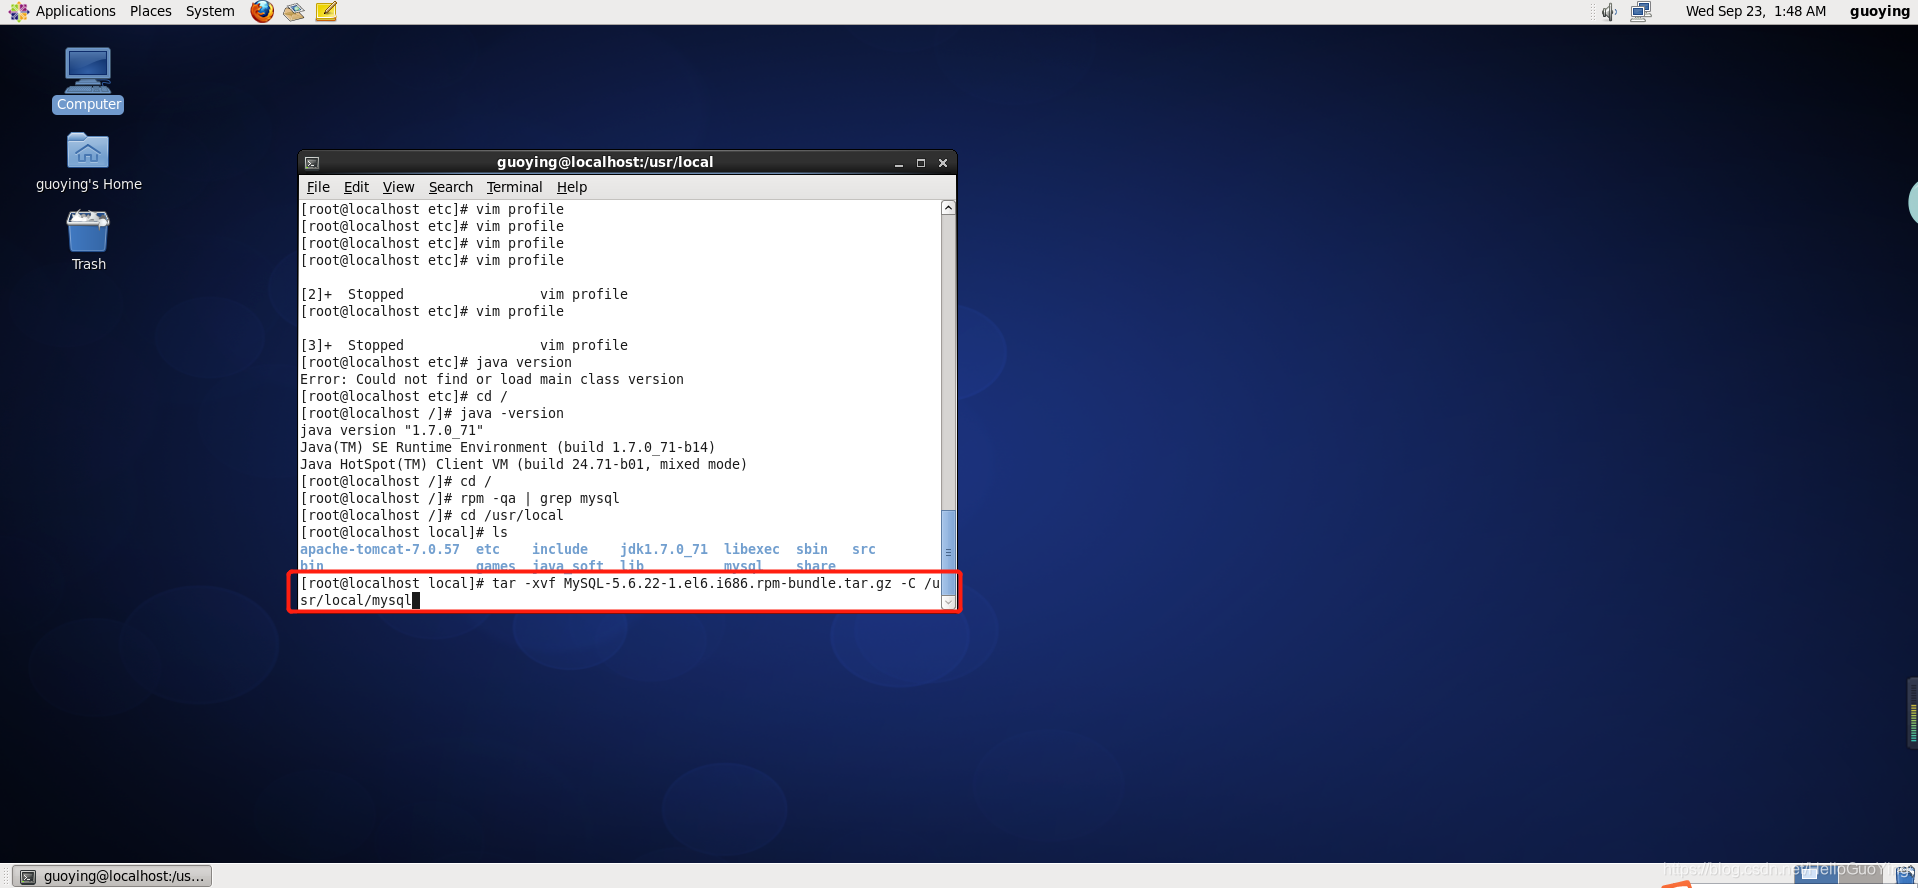Select the Trash desktop icon

(x=88, y=241)
